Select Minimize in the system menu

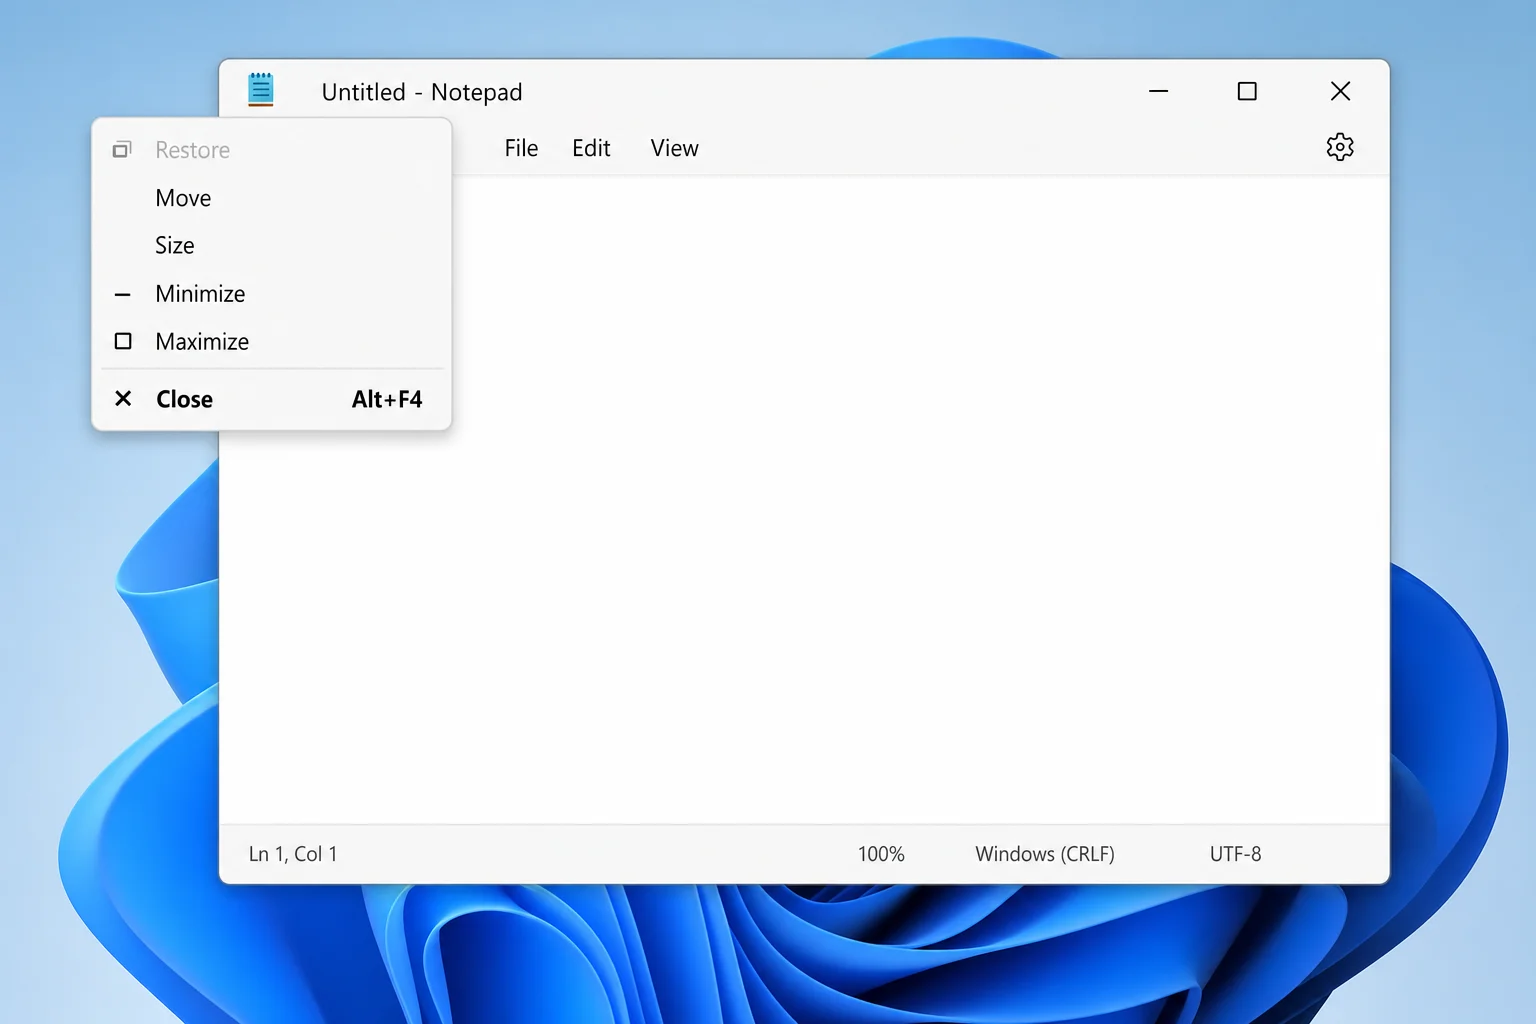pos(272,293)
